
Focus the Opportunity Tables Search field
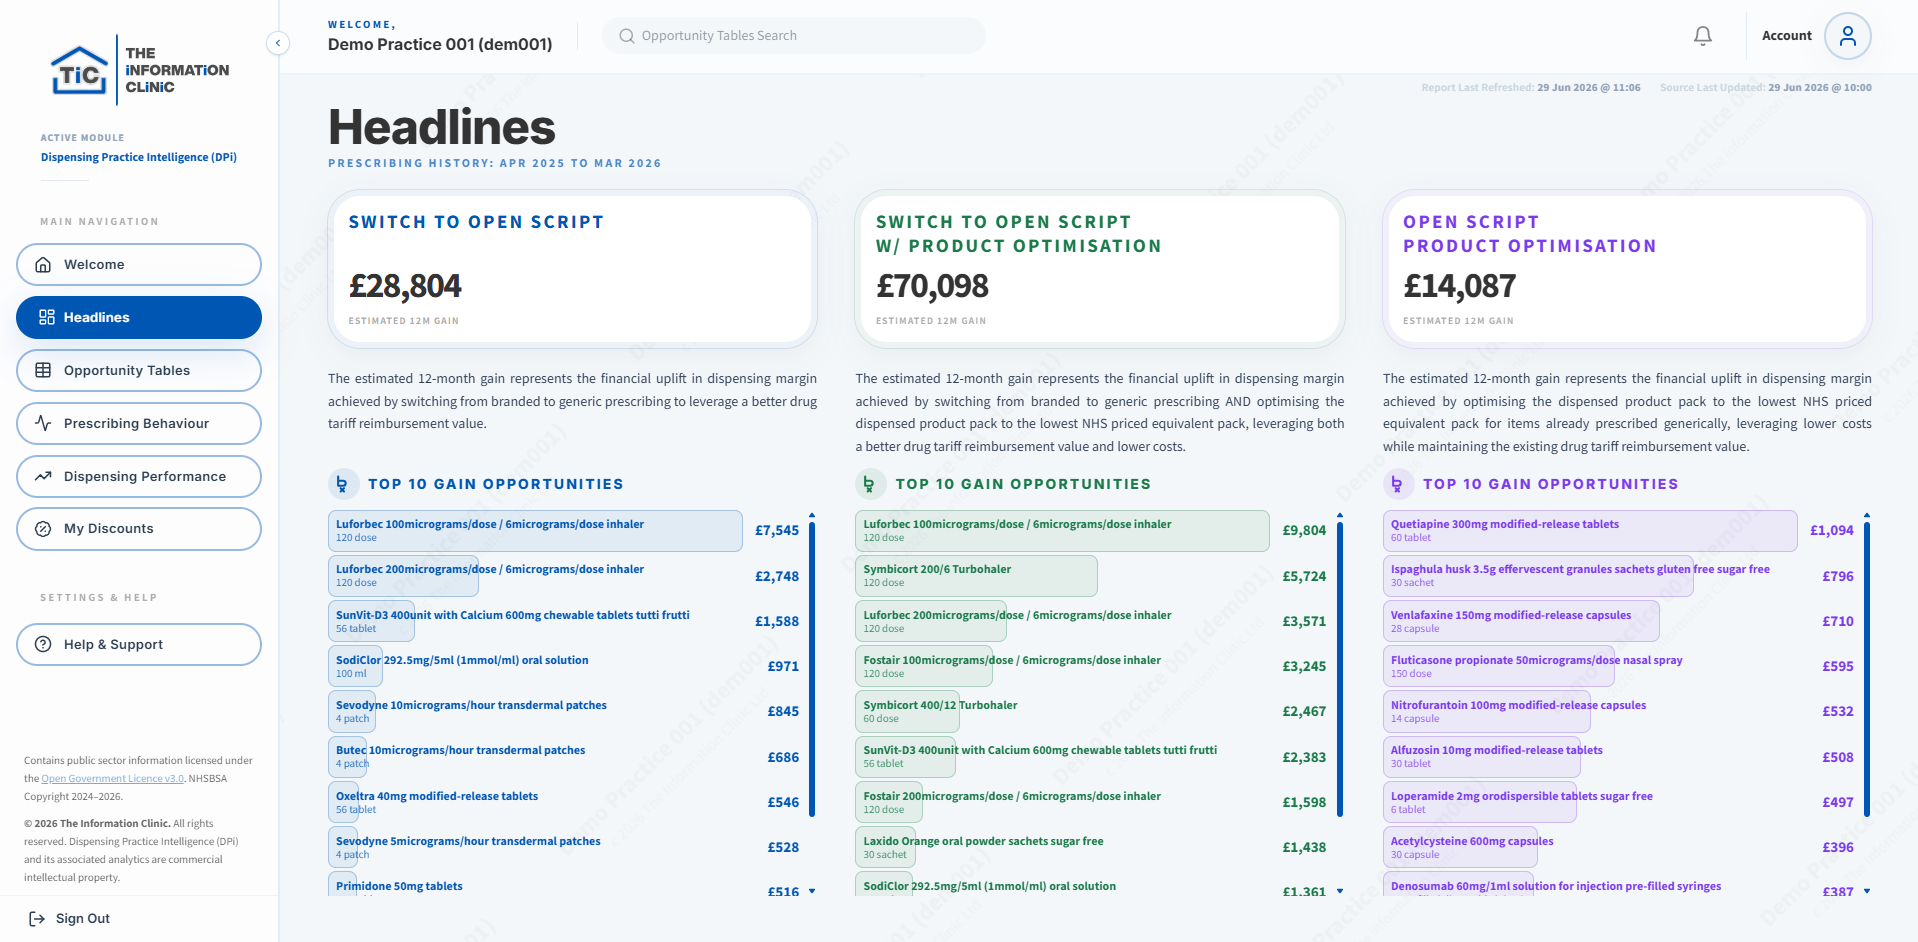click(793, 36)
